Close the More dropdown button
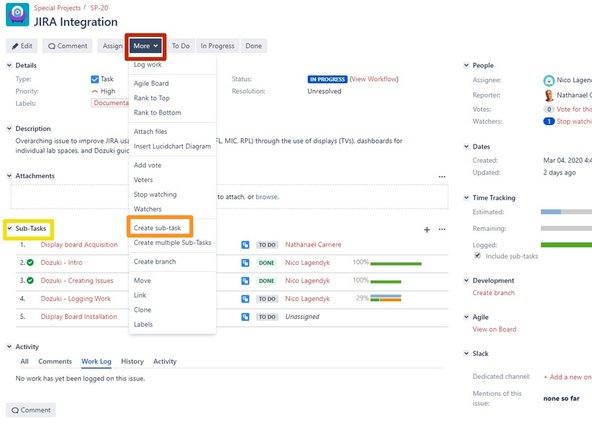The width and height of the screenshot is (592, 444). click(146, 46)
